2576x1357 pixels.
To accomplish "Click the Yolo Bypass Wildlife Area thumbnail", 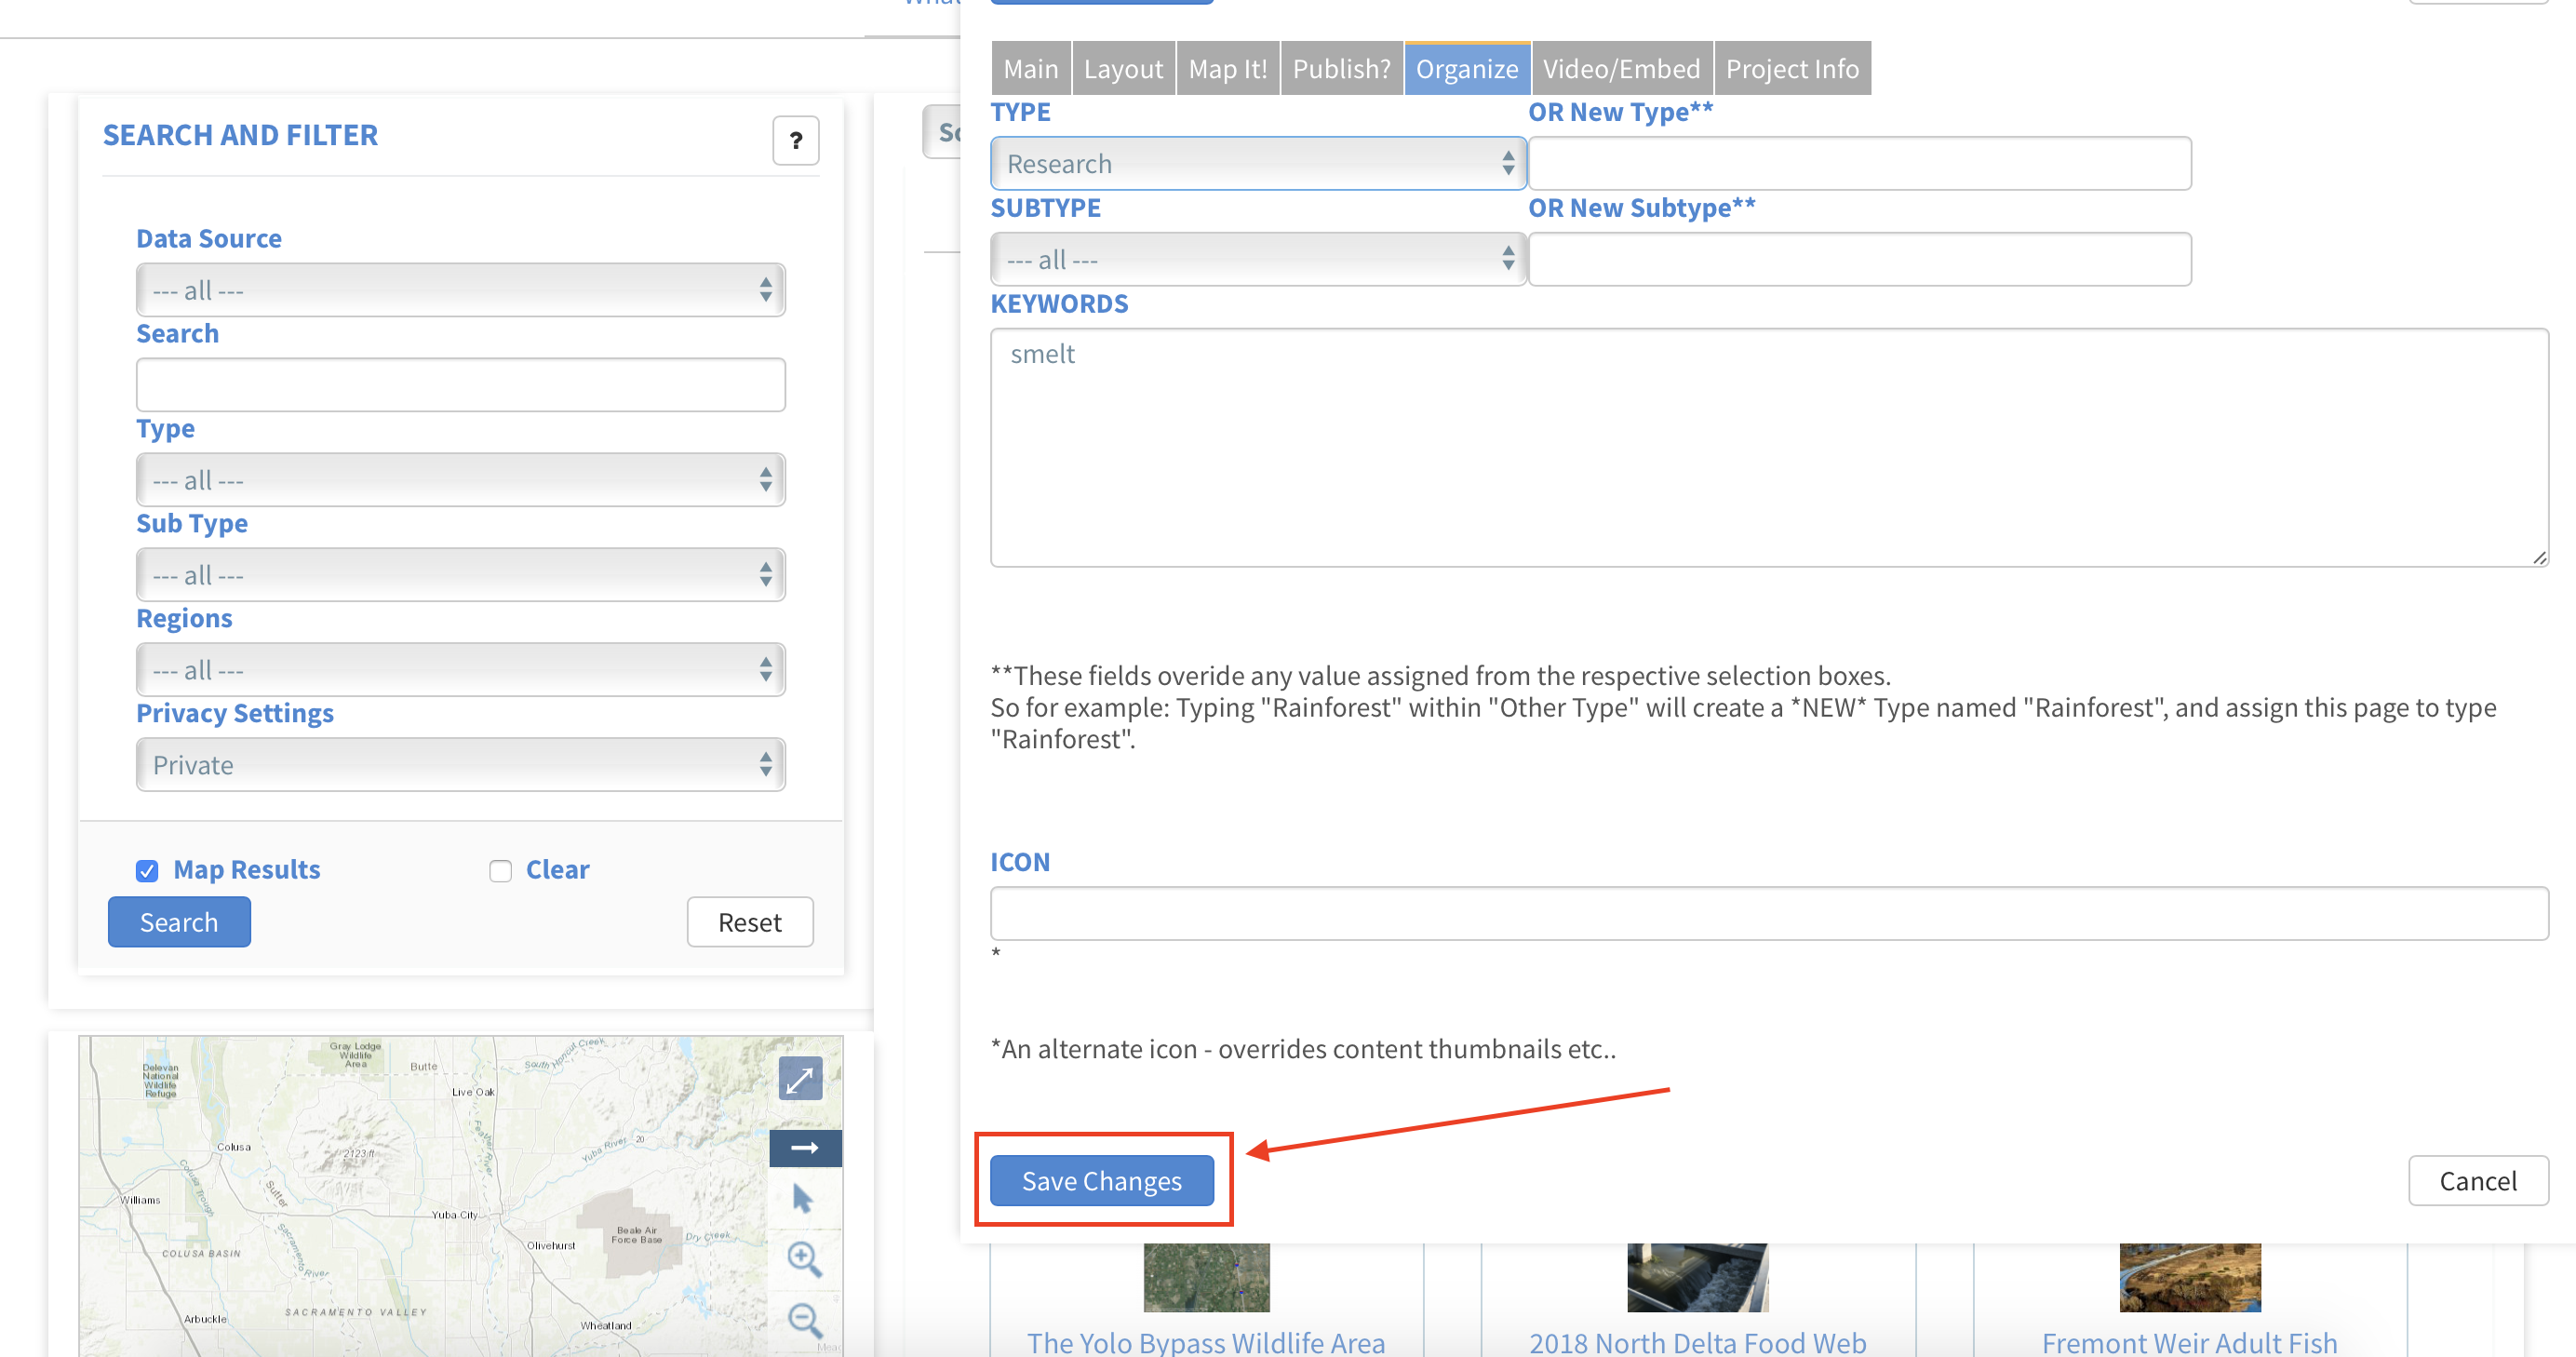I will (x=1206, y=1278).
